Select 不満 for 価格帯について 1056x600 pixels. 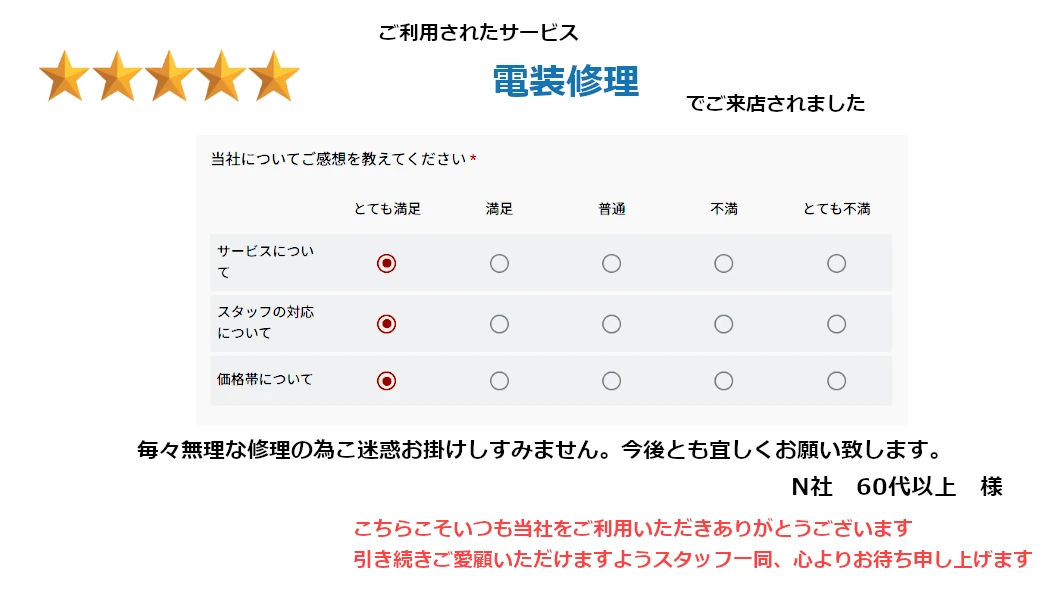tap(723, 381)
